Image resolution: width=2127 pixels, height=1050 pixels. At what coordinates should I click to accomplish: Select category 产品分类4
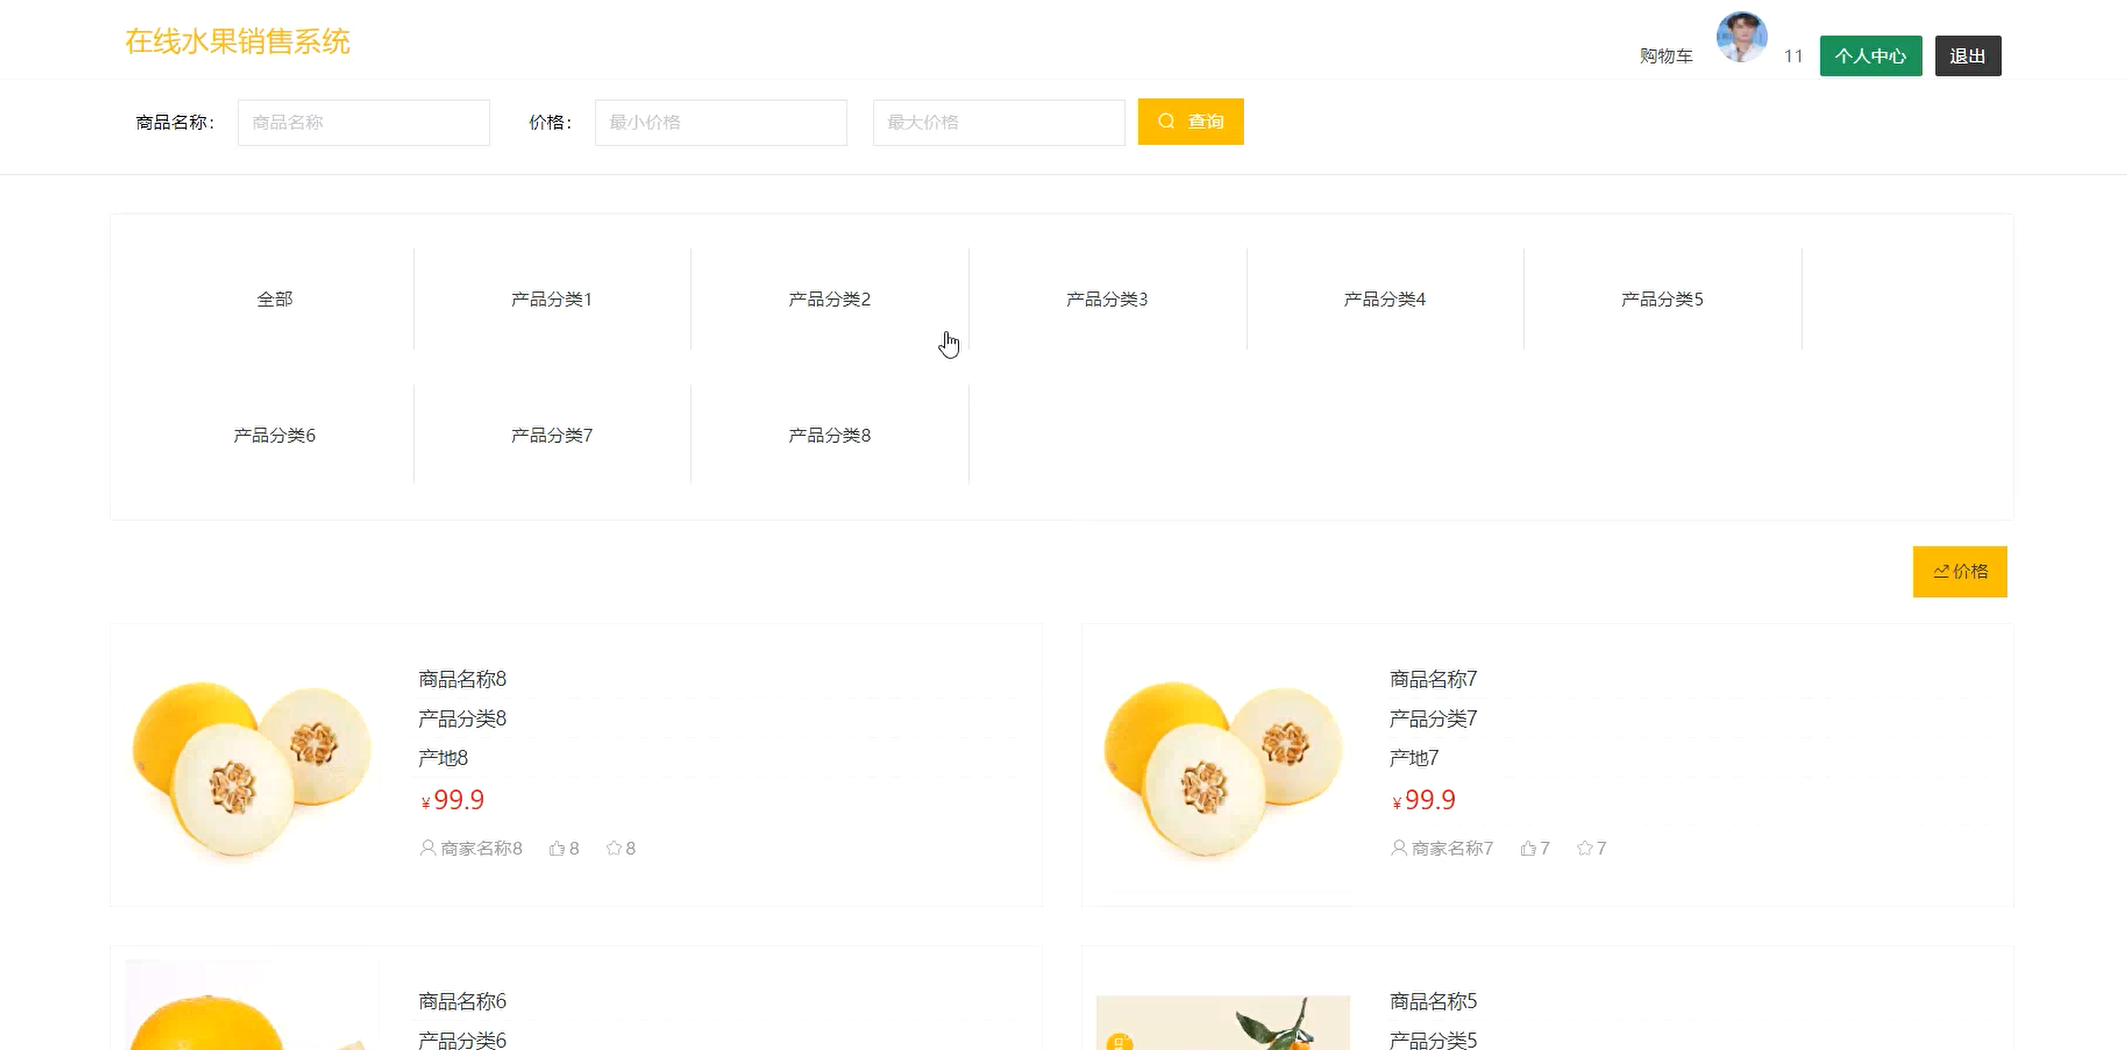pyautogui.click(x=1385, y=299)
